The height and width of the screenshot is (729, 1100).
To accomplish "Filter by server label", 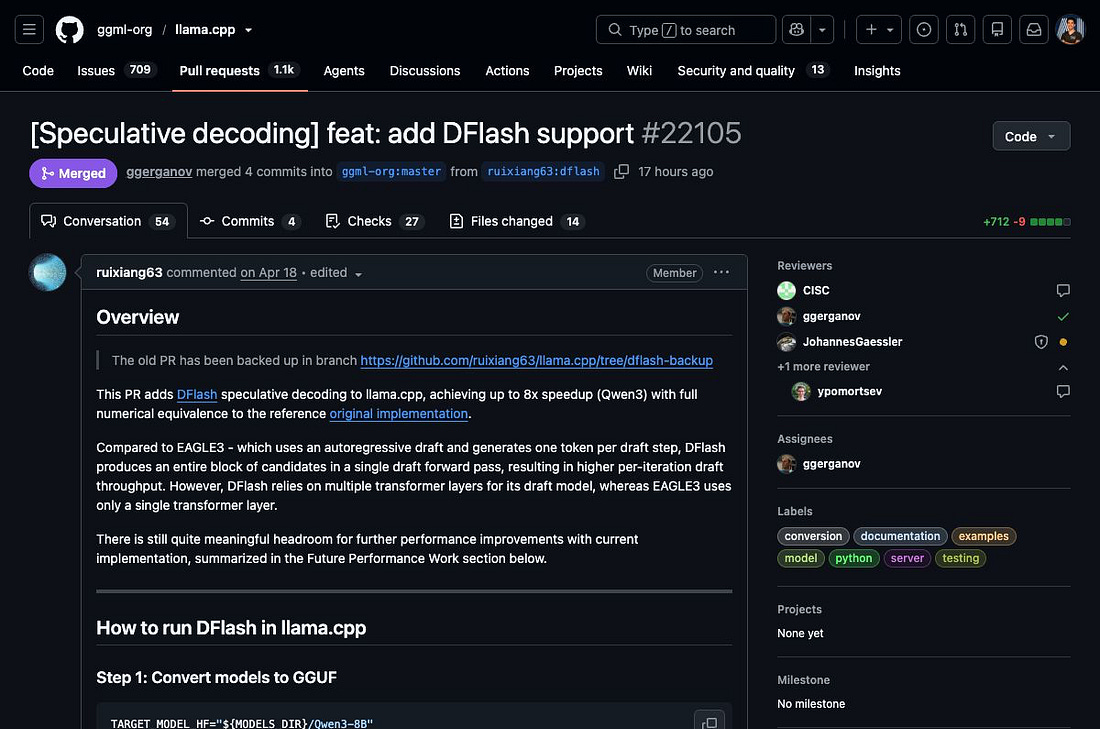I will [907, 559].
